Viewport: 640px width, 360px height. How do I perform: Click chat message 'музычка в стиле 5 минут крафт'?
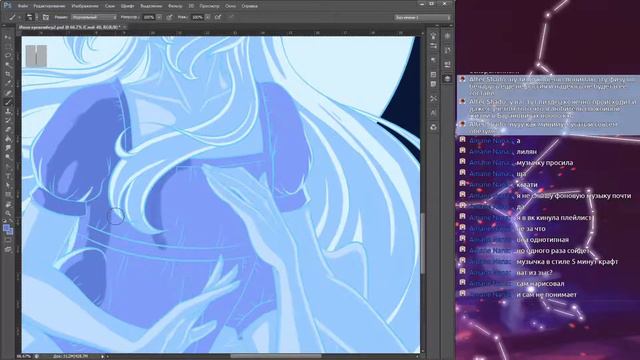(x=567, y=261)
